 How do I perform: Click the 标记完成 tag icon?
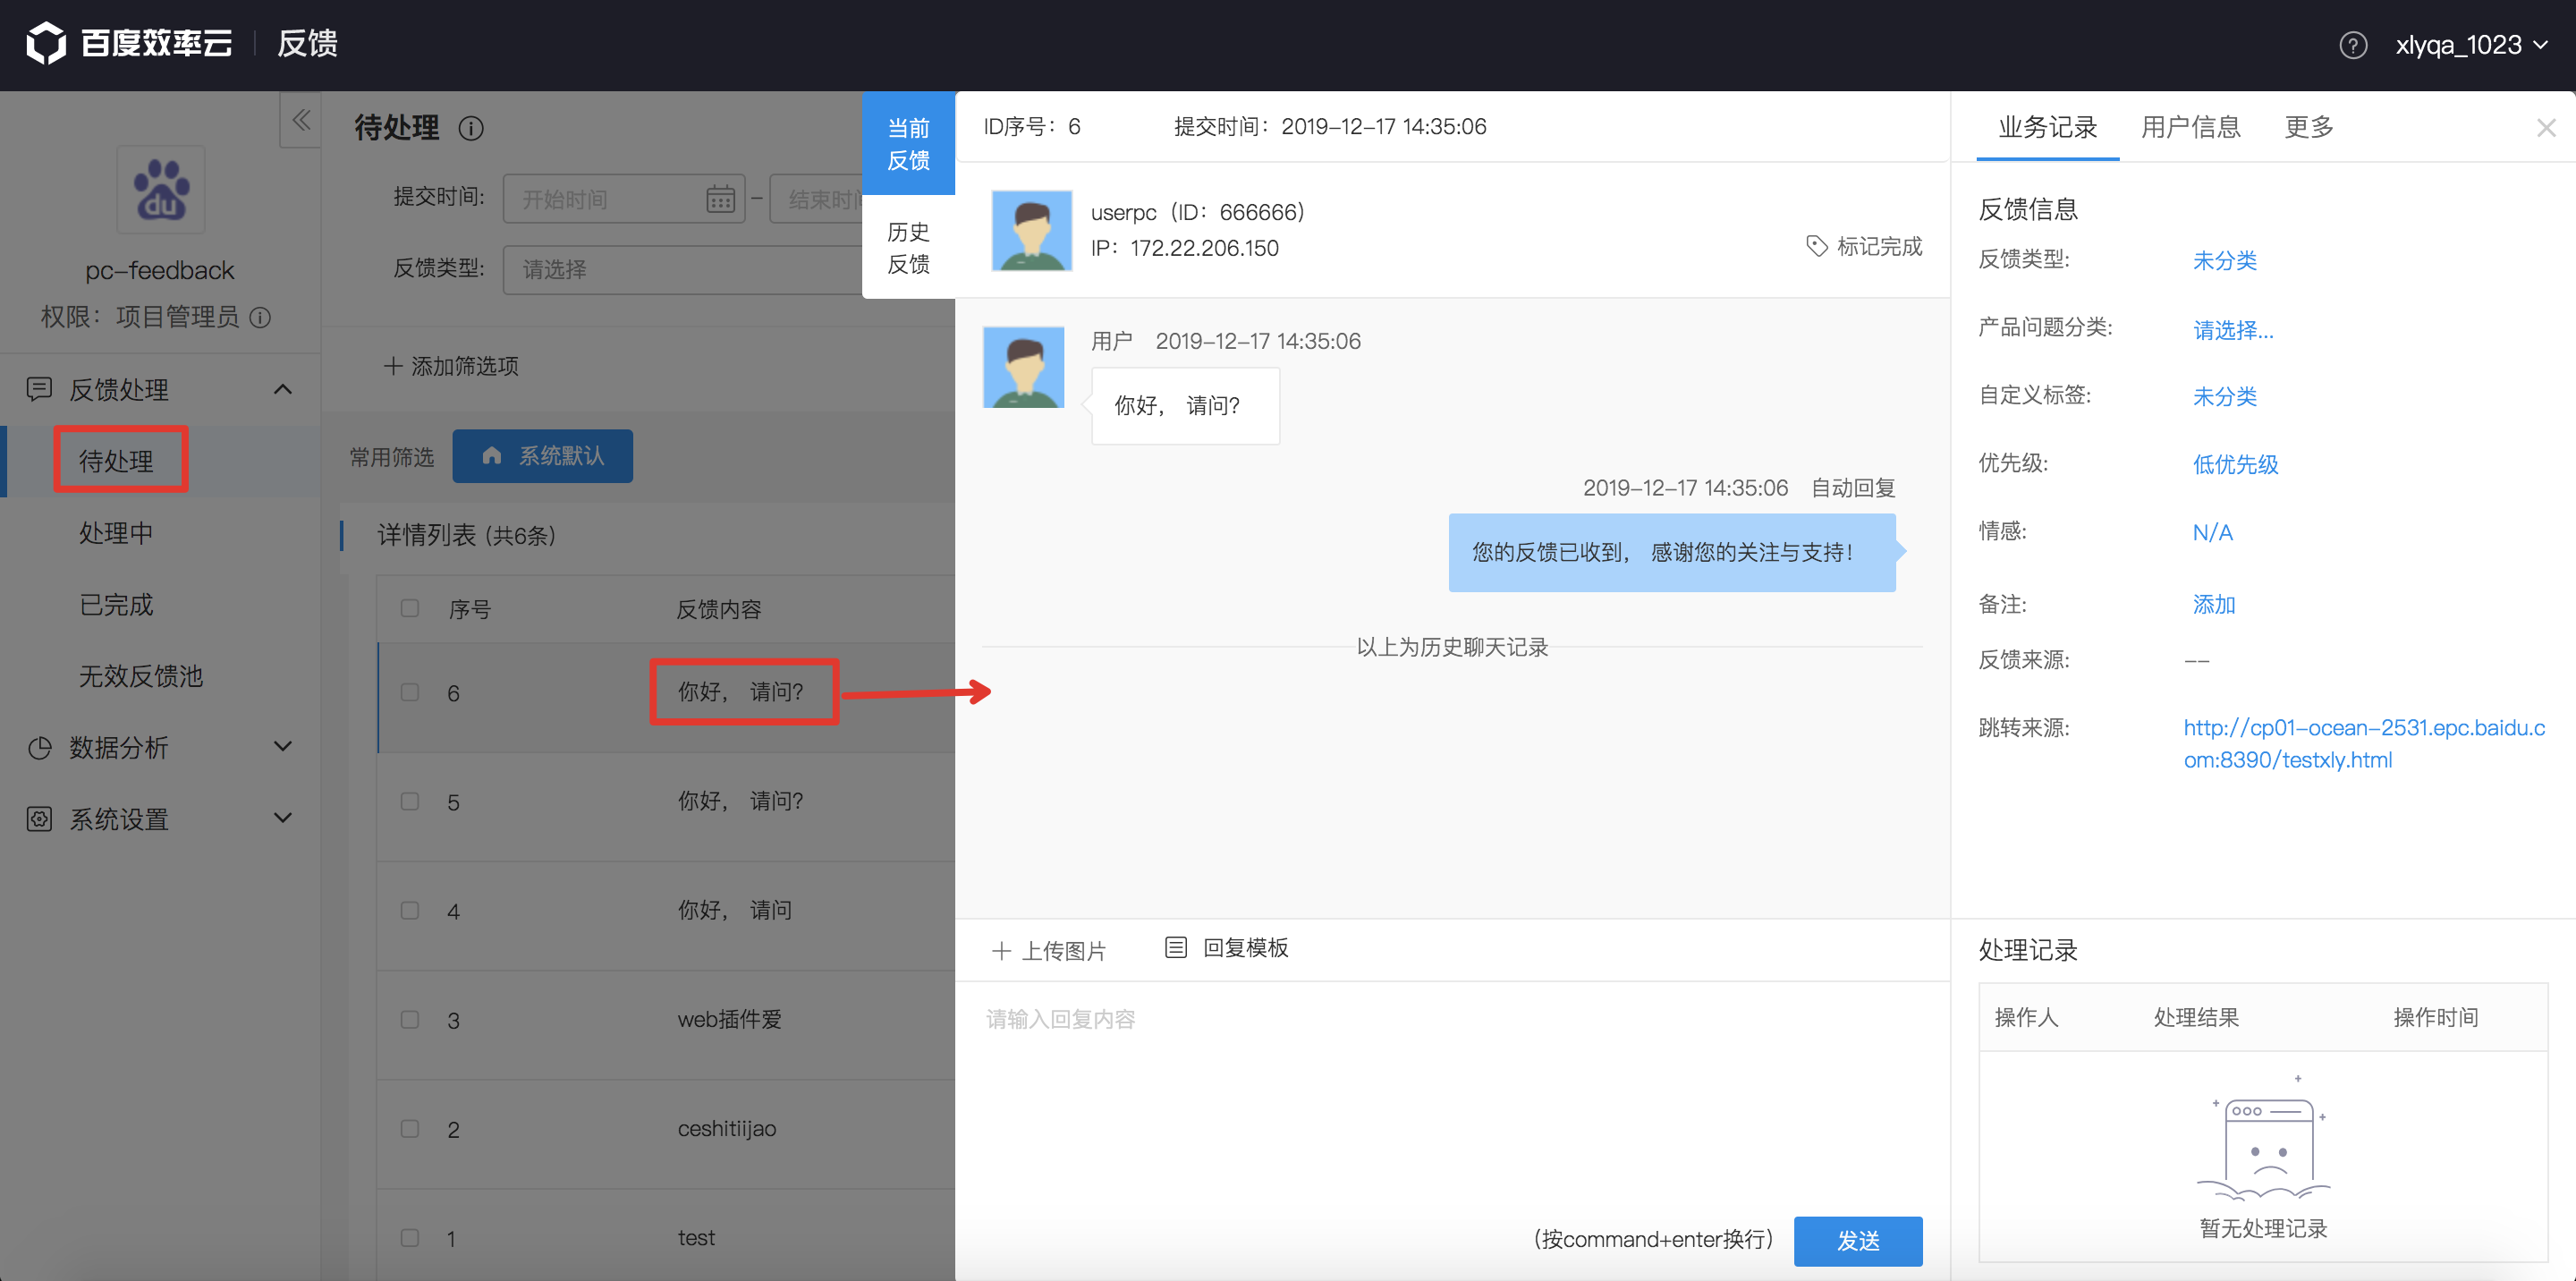pyautogui.click(x=1816, y=246)
